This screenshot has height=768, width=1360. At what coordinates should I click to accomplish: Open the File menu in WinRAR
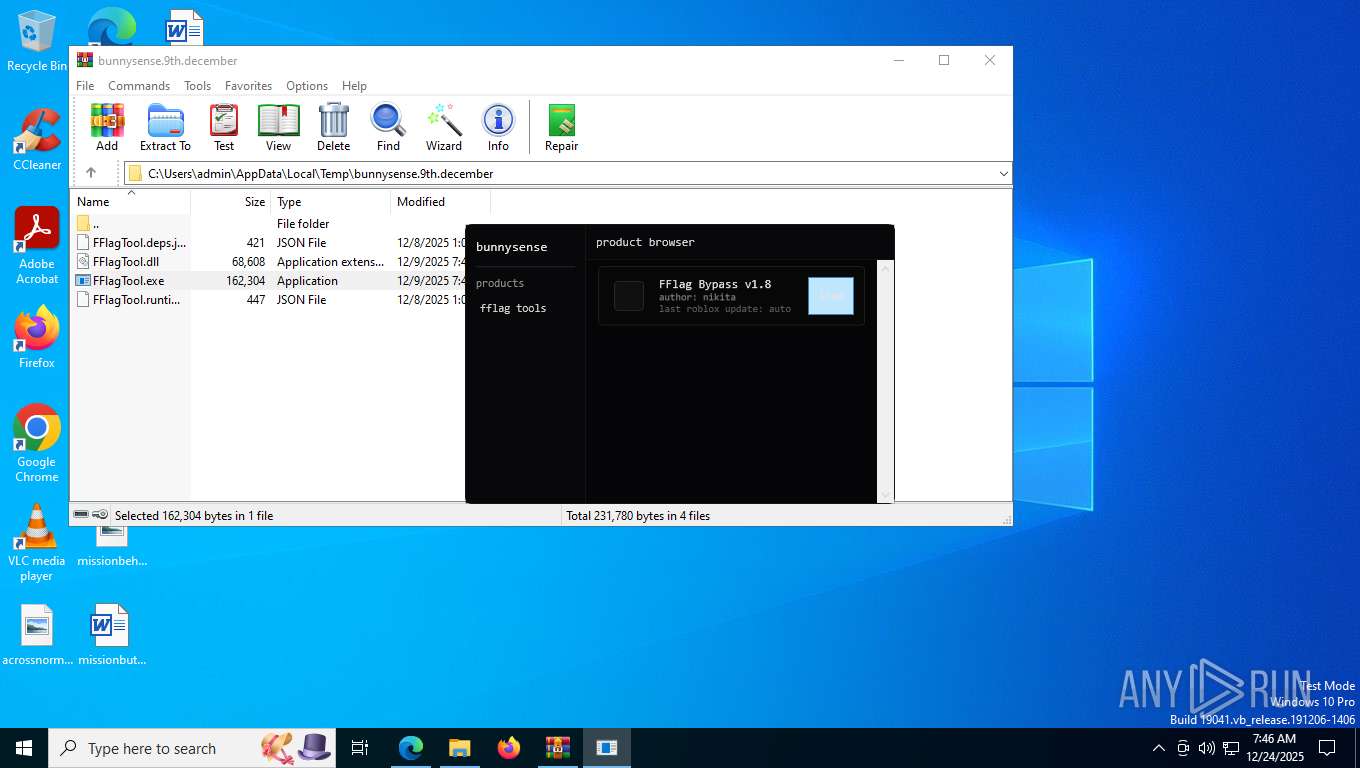pos(85,86)
